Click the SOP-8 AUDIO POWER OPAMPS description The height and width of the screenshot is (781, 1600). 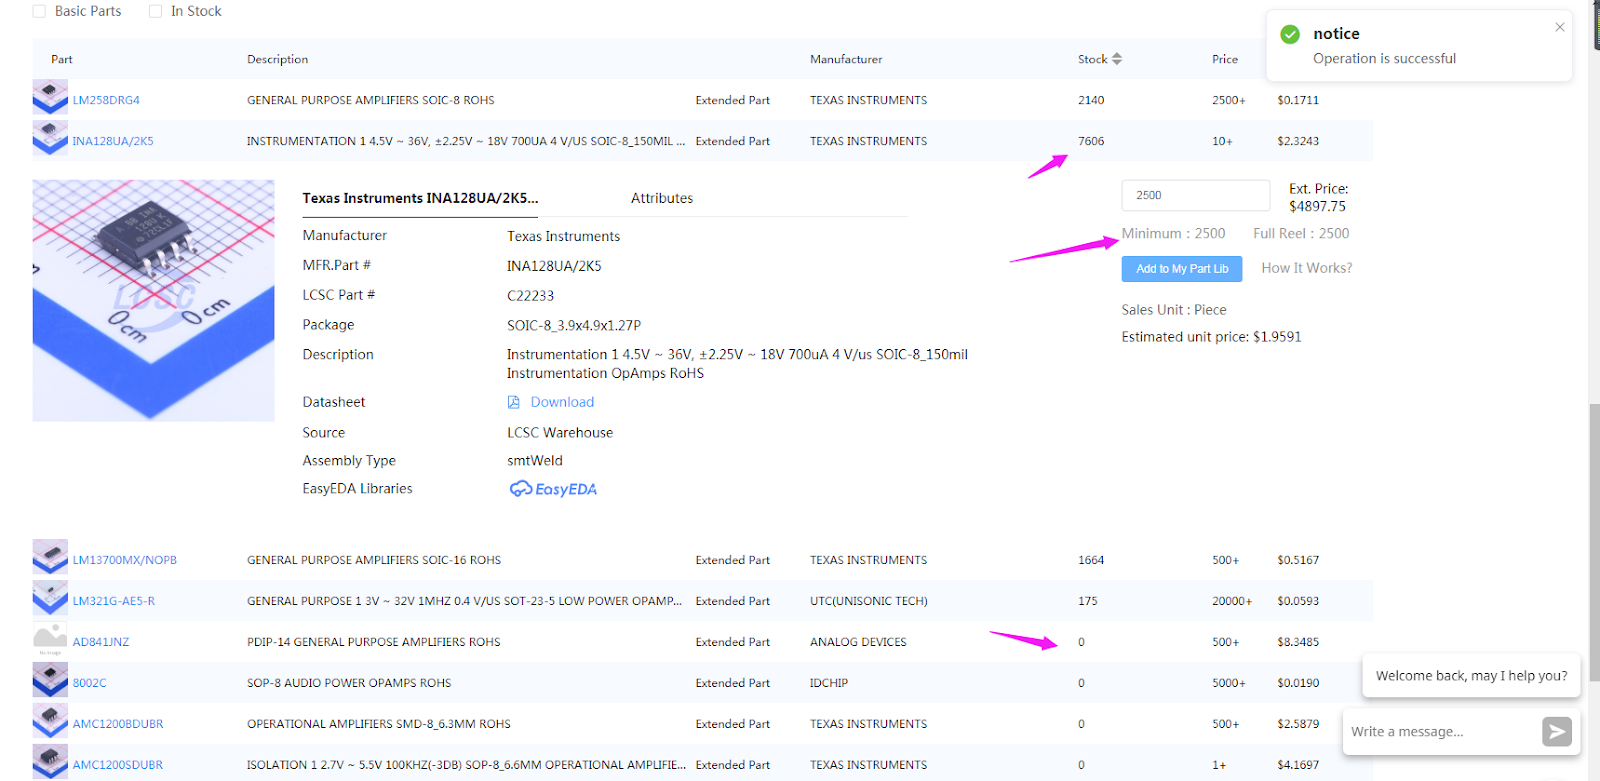pos(349,683)
